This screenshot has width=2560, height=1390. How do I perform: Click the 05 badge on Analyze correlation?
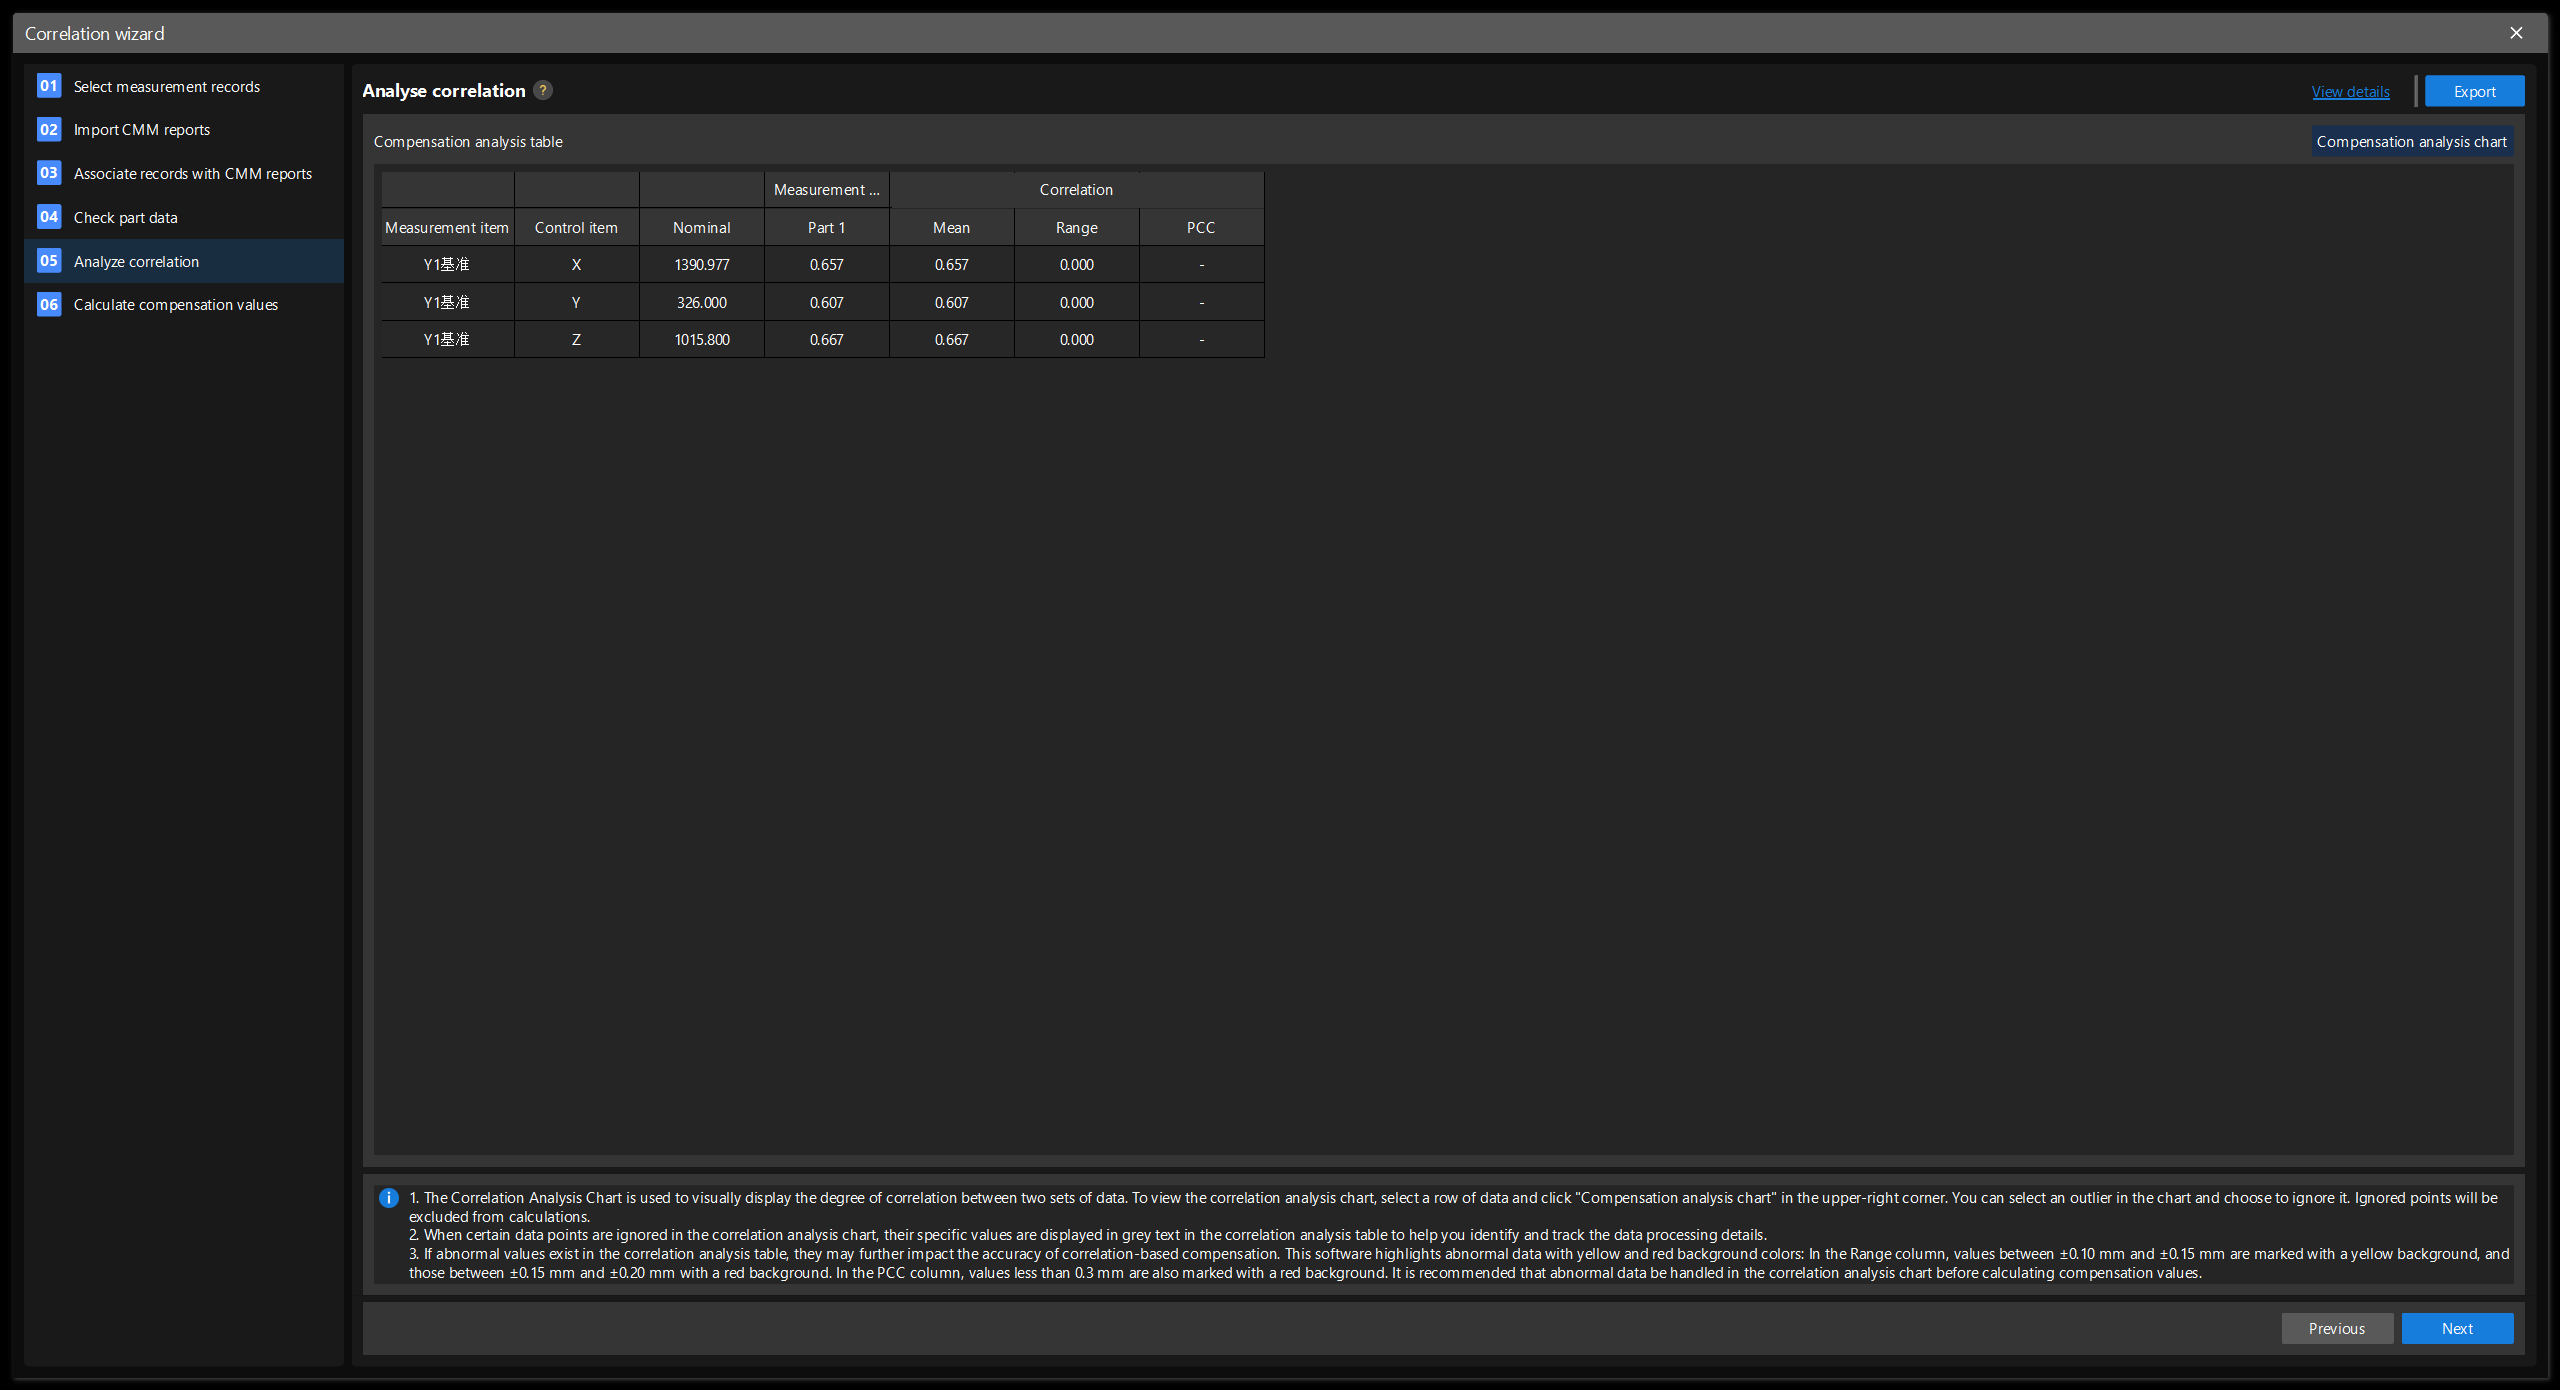click(x=48, y=261)
